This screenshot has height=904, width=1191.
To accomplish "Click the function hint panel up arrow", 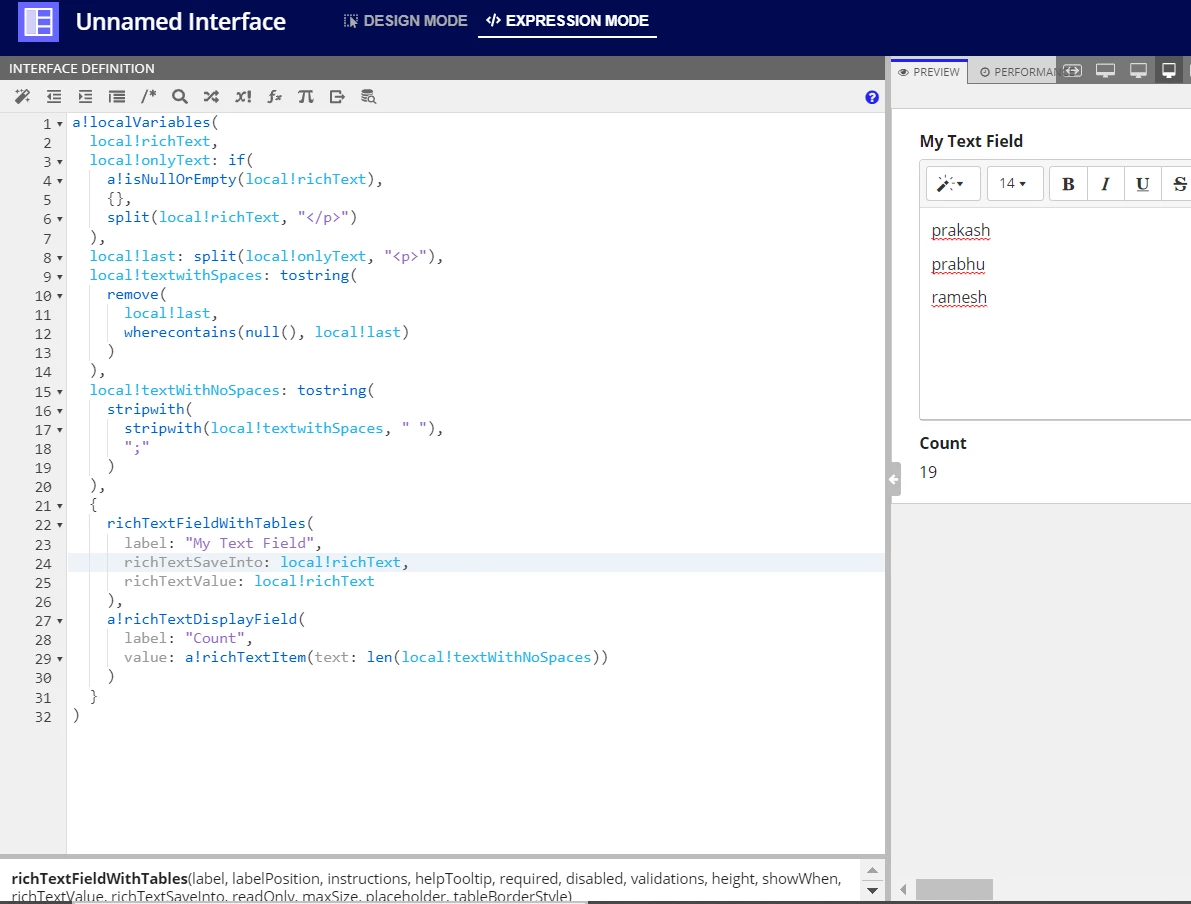I will [x=872, y=871].
